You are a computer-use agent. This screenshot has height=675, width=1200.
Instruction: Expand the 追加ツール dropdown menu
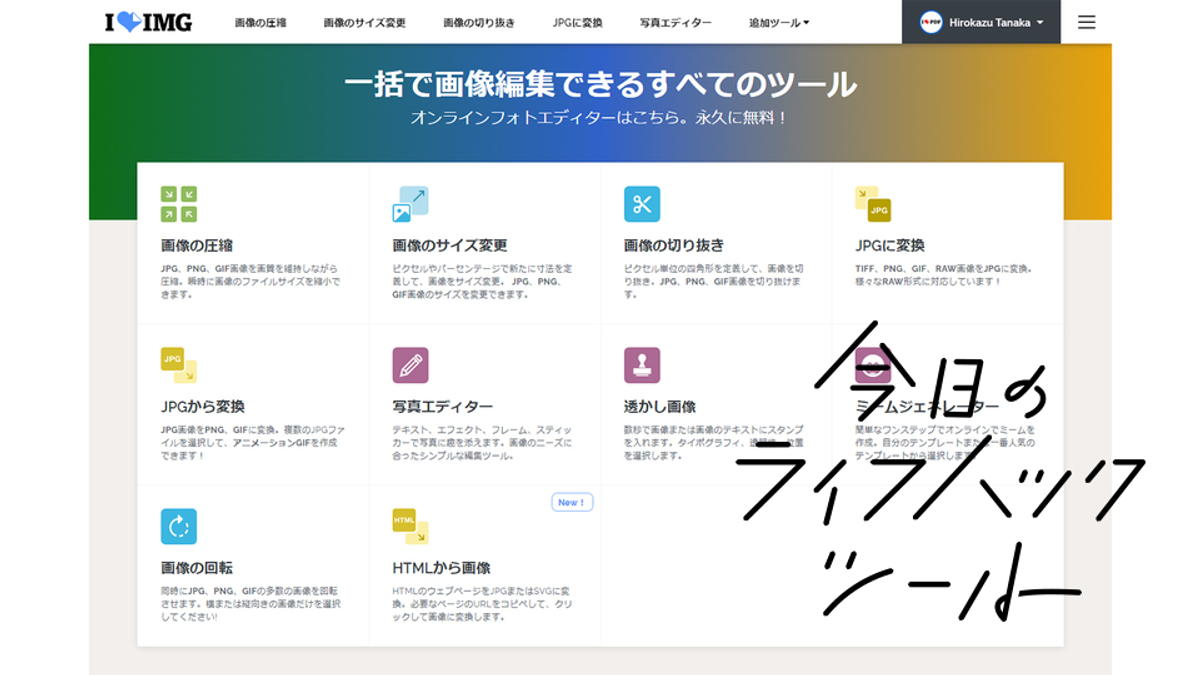click(779, 22)
